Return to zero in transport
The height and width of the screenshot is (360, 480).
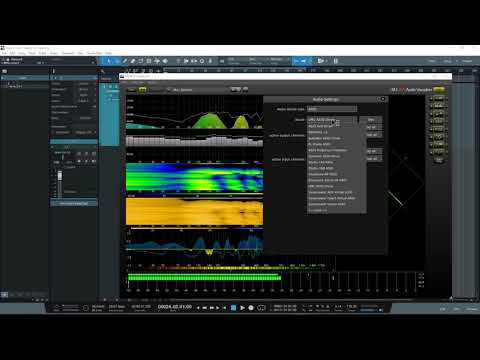225,308
